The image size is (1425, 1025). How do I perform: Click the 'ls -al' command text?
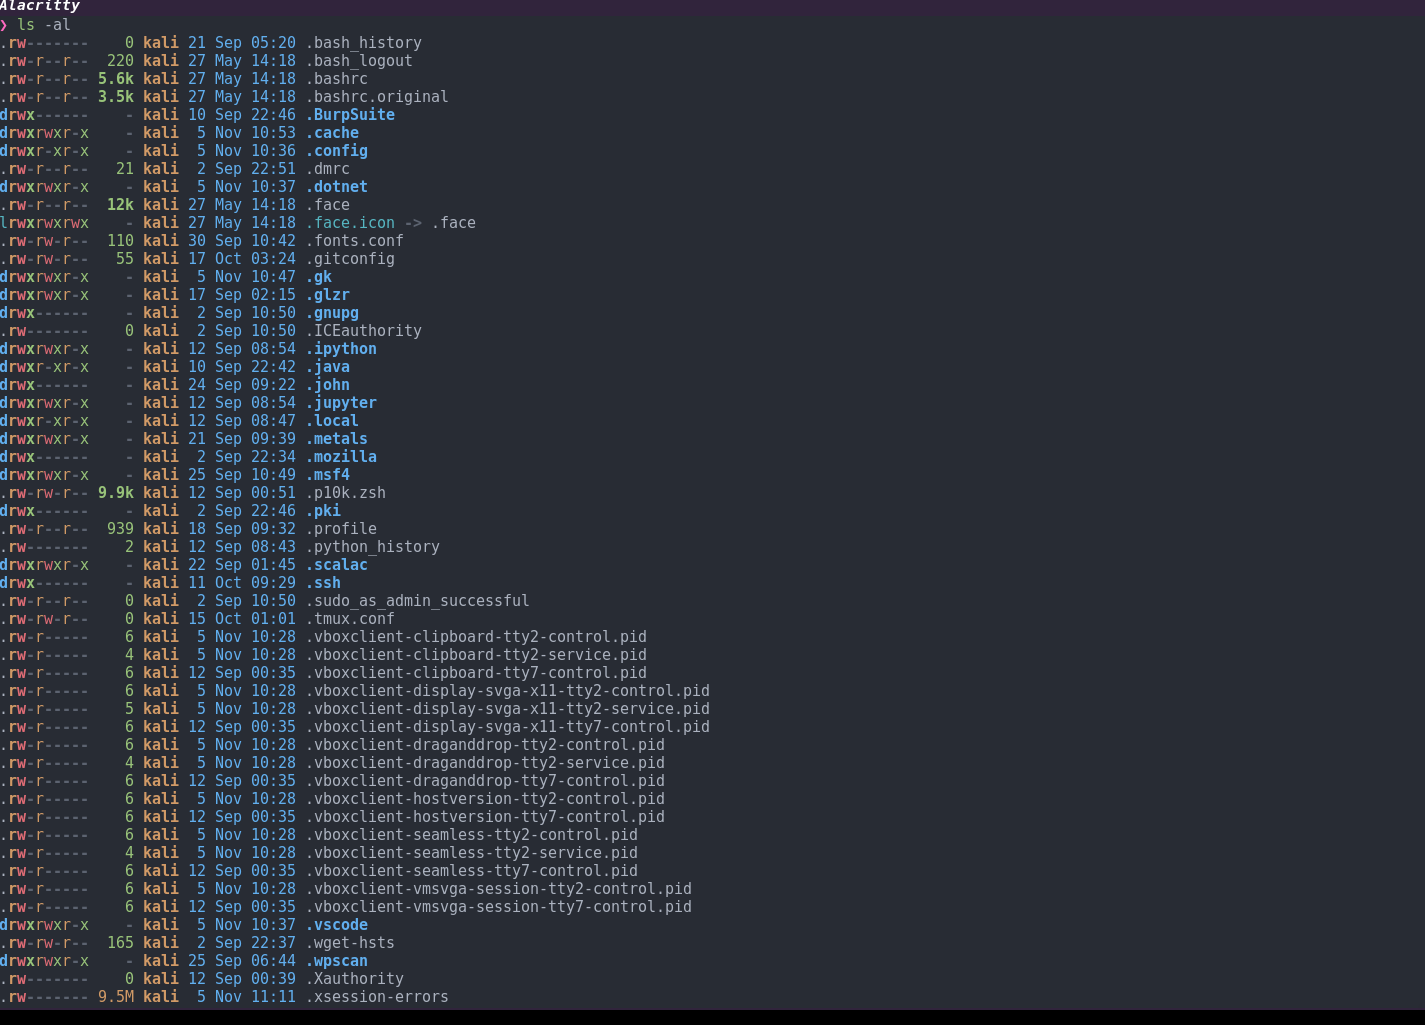[x=44, y=25]
